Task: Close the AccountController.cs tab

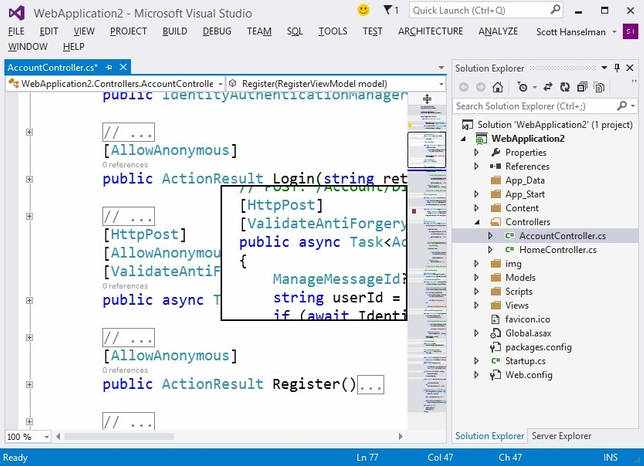Action: coord(123,67)
